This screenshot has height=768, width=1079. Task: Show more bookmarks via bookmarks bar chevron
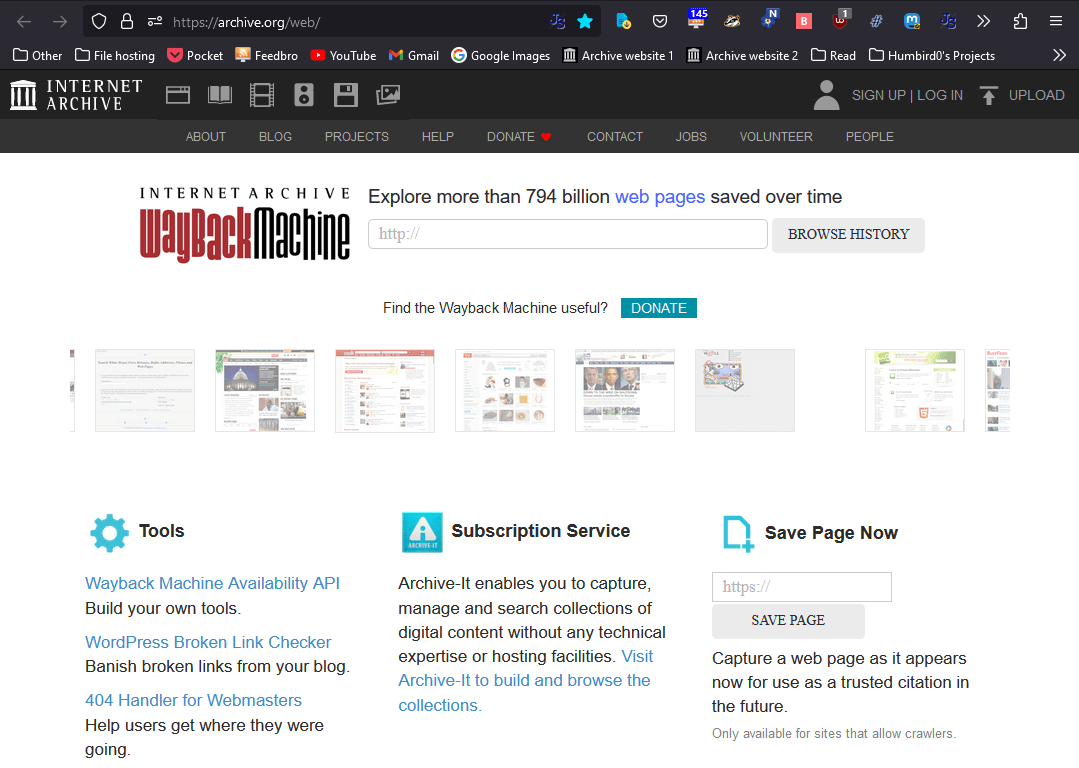[1059, 55]
